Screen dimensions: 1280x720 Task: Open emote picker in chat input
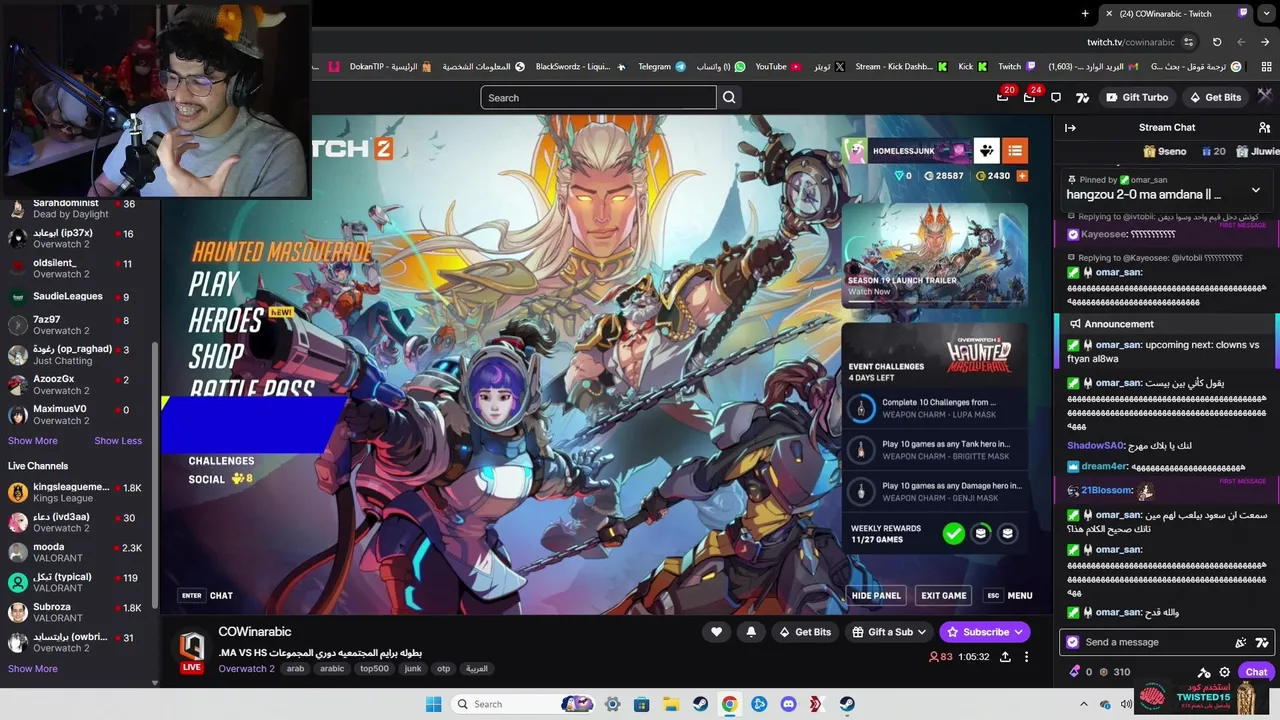pos(1241,643)
